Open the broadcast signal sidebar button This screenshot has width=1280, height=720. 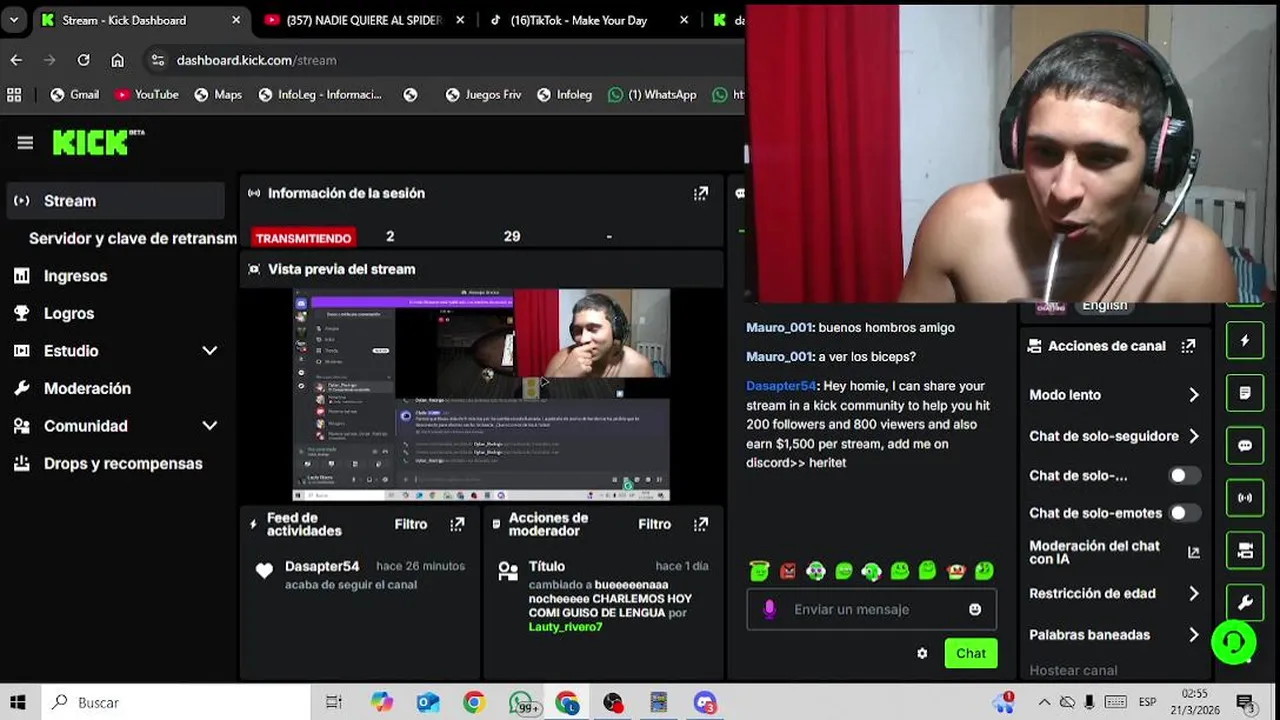[x=1245, y=497]
